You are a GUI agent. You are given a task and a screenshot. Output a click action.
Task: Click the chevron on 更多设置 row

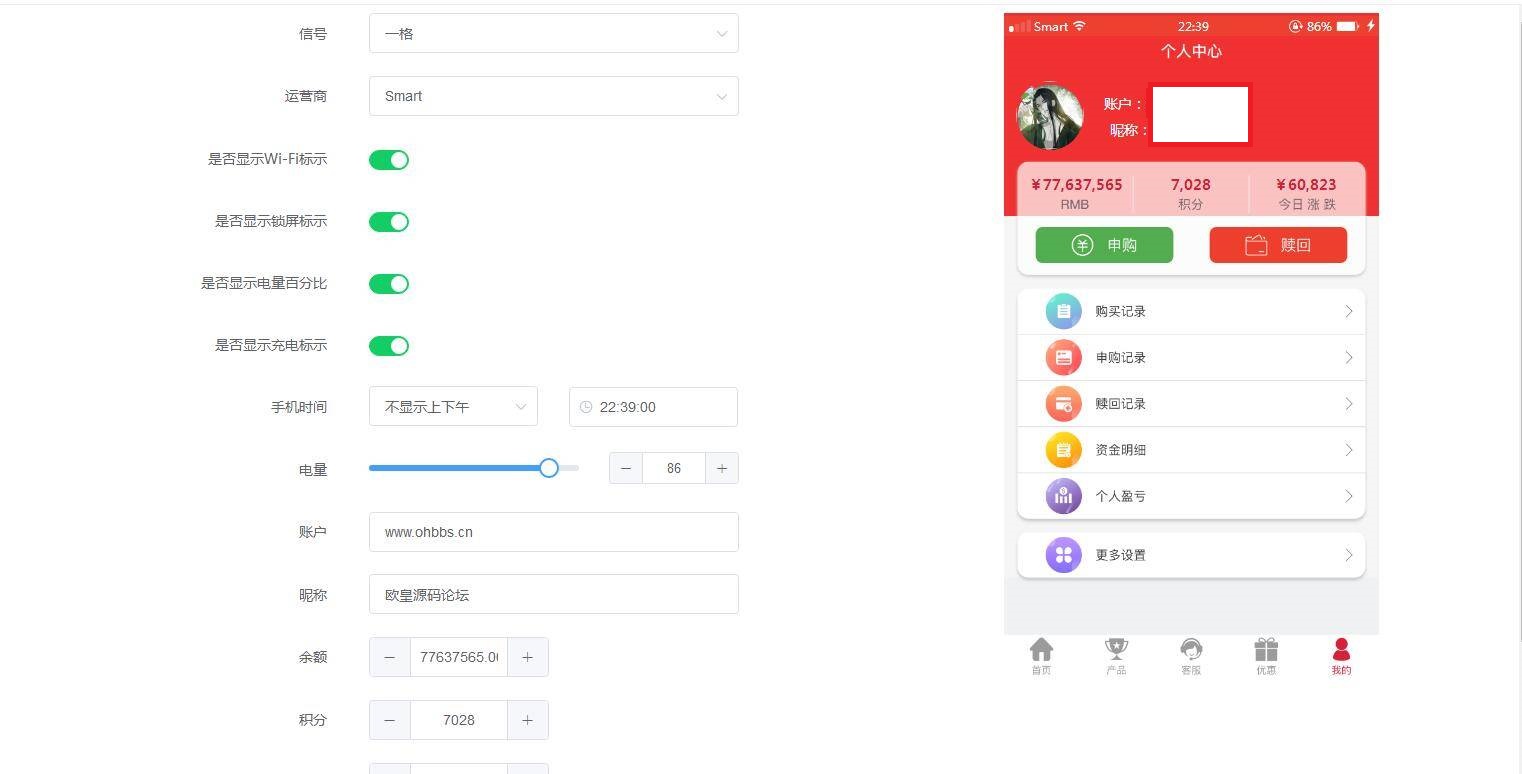coord(1348,555)
